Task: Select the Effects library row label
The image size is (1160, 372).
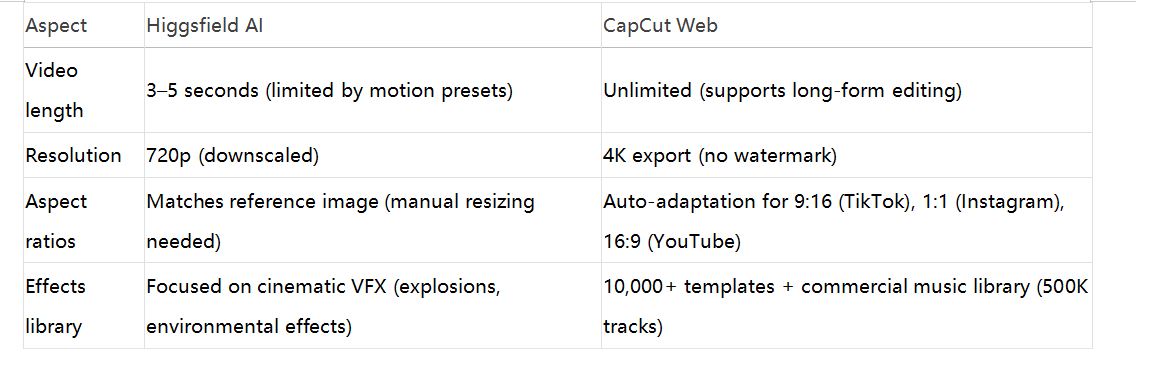Action: (84, 305)
